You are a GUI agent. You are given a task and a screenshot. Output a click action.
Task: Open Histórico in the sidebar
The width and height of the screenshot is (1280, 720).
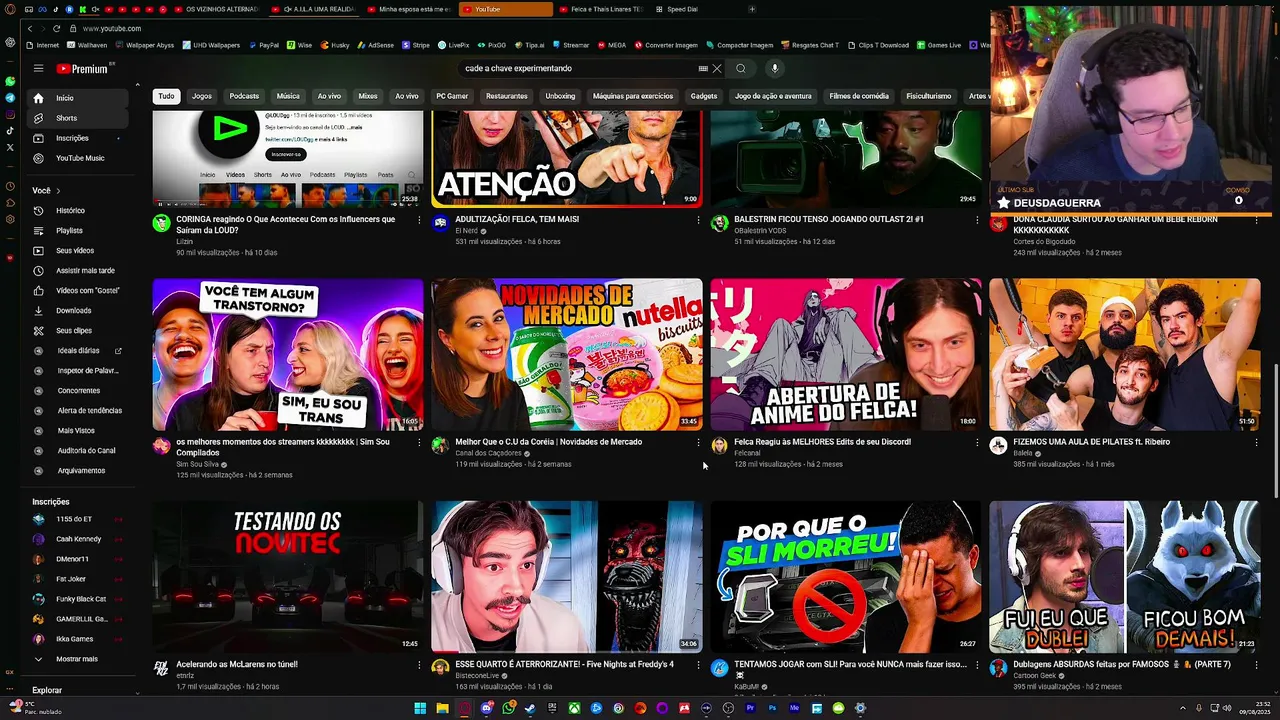(x=80, y=210)
